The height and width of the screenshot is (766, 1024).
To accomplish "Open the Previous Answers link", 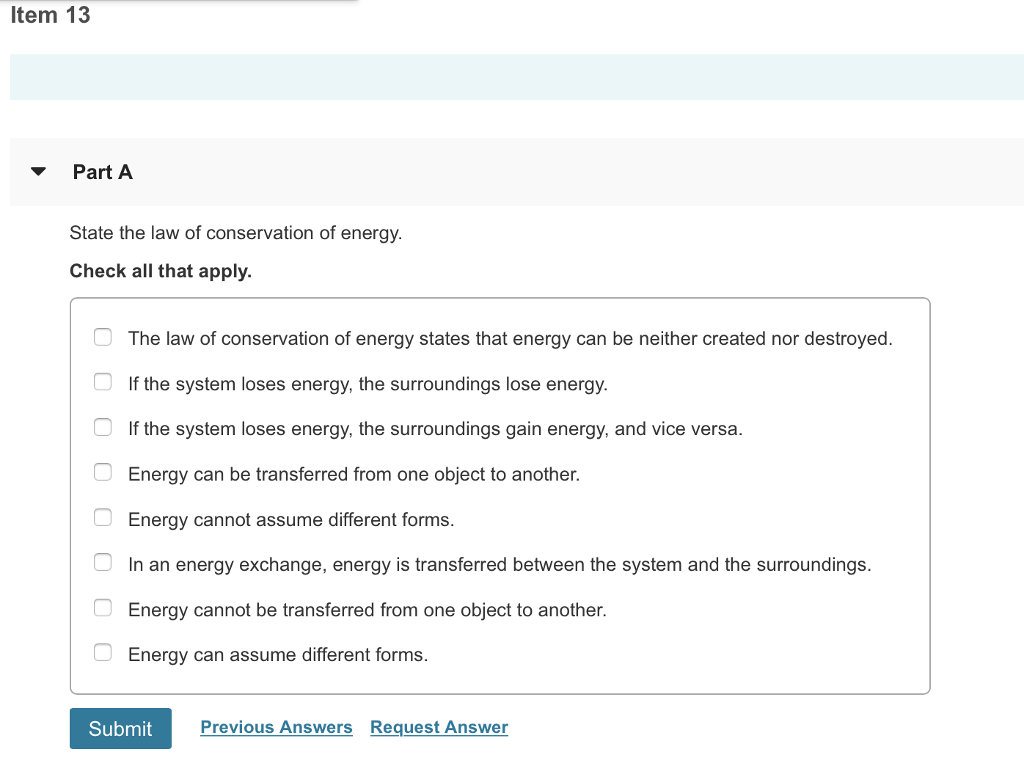I will pos(276,727).
